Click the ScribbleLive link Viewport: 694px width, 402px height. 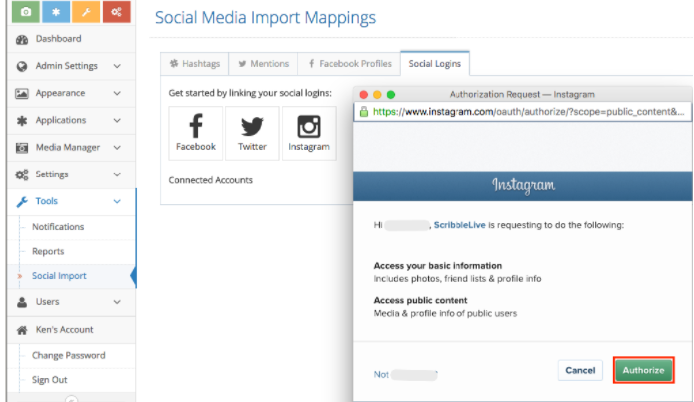point(459,225)
